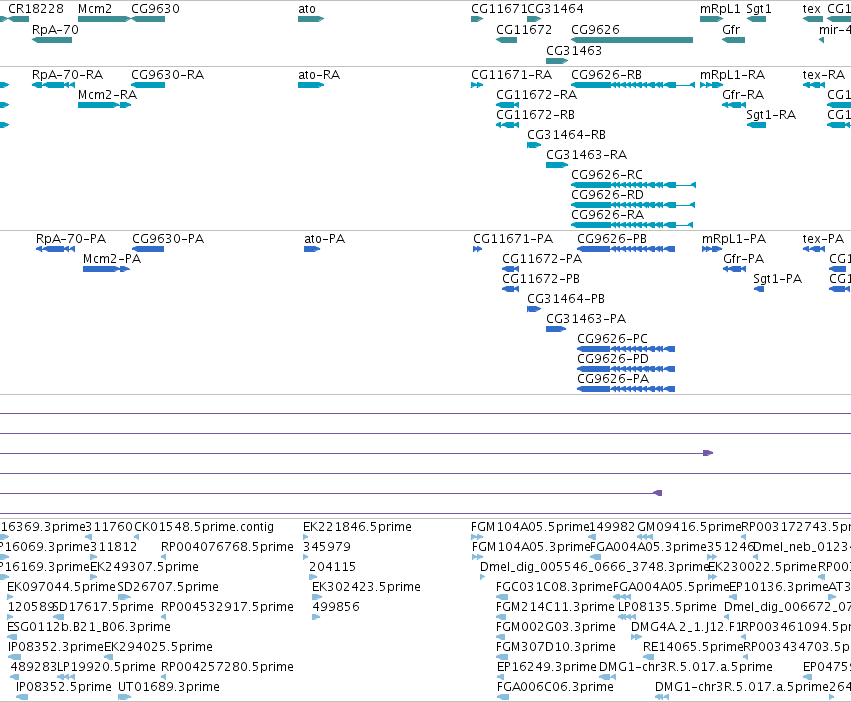Select the RpA-70-PA protein glyph
The height and width of the screenshot is (702, 851).
pyautogui.click(x=55, y=249)
